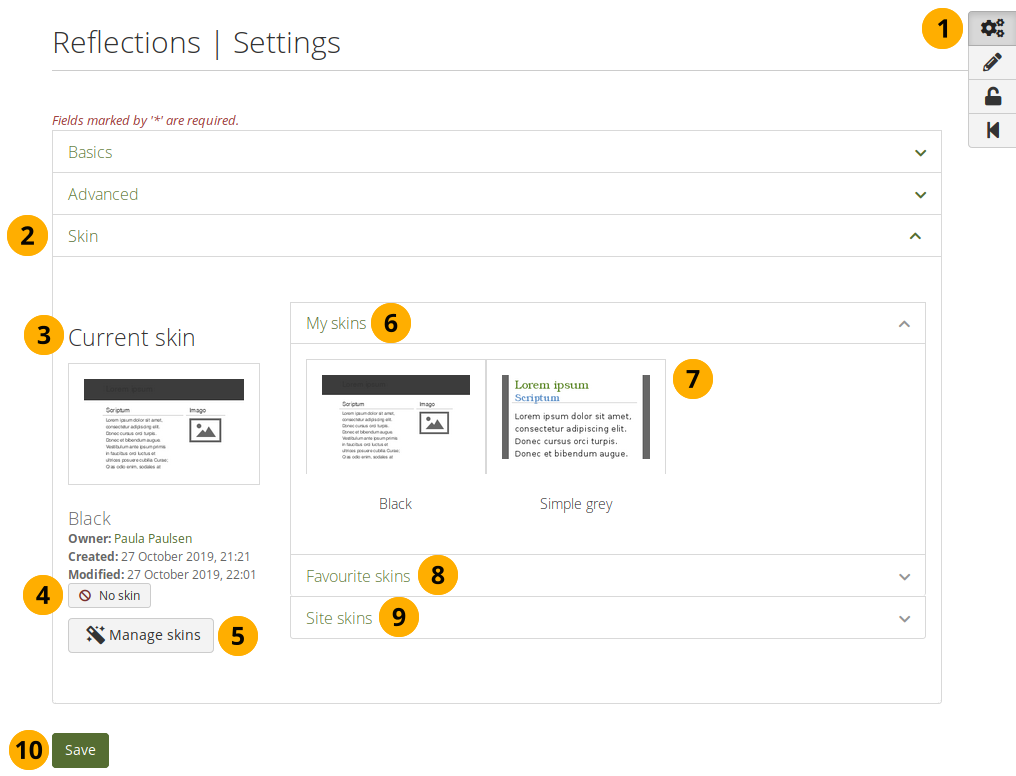The width and height of the screenshot is (1016, 776).
Task: Expand the Favourite skins chevron
Action: point(904,577)
